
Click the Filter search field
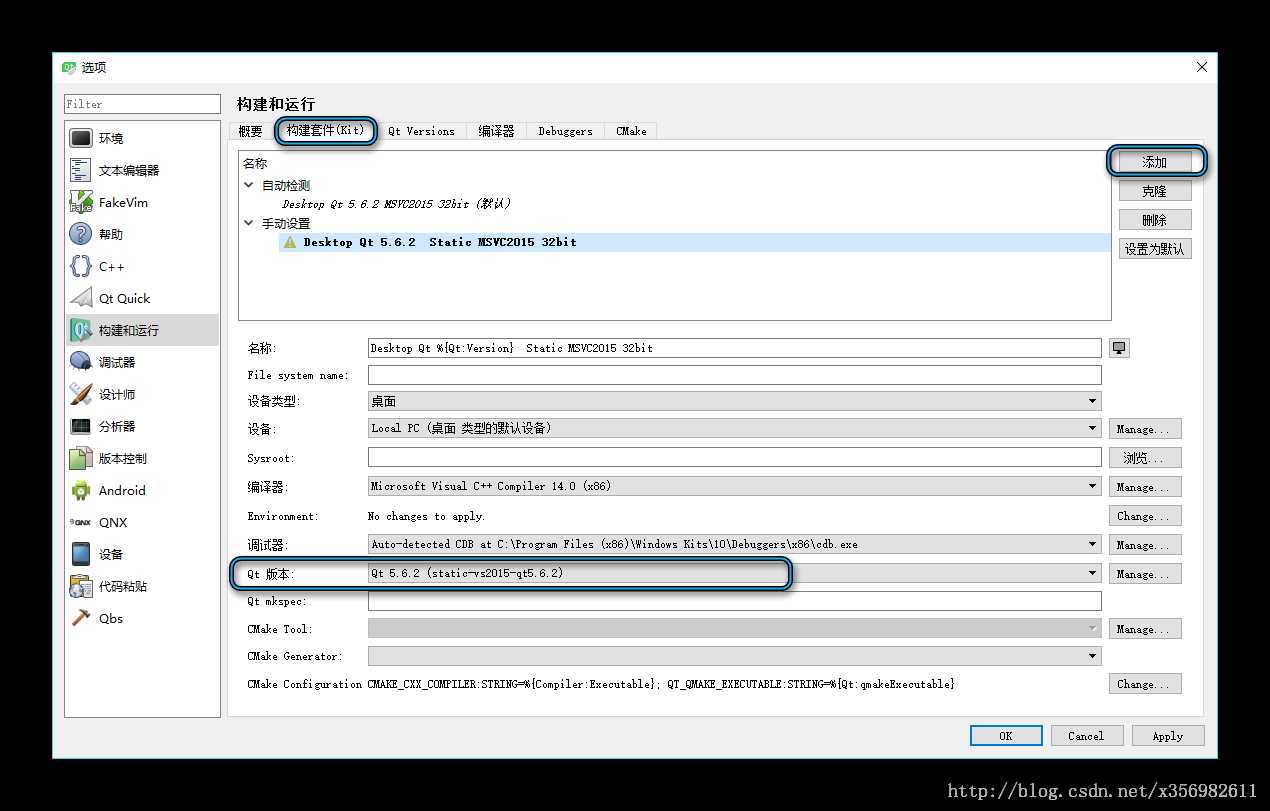coord(142,104)
